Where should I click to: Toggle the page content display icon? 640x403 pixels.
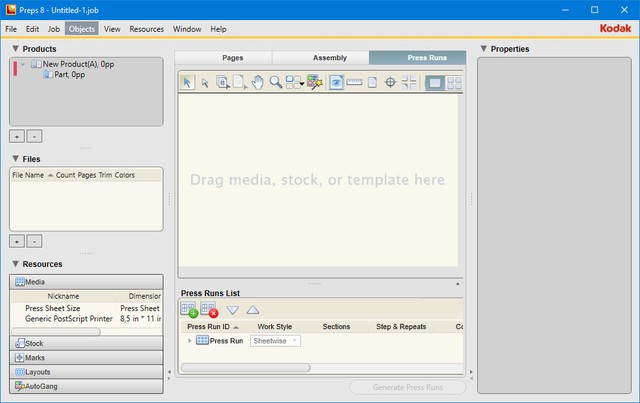pos(372,82)
